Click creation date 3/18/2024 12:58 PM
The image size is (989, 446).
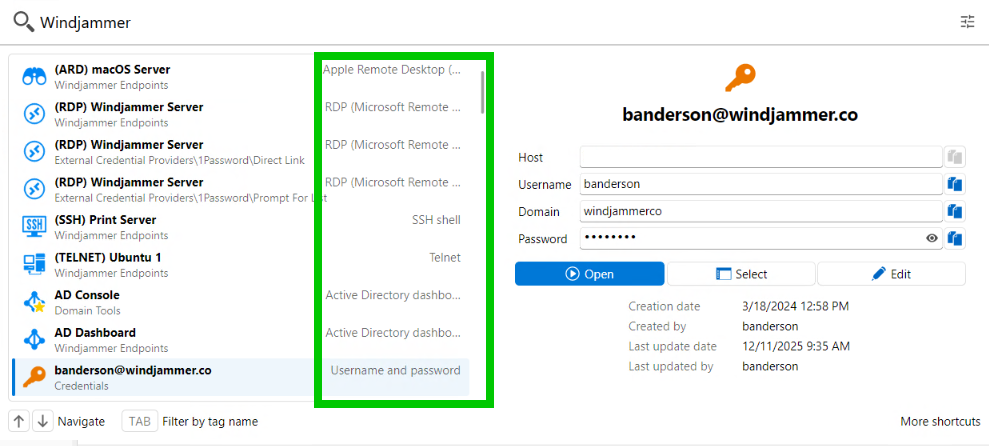tap(795, 307)
